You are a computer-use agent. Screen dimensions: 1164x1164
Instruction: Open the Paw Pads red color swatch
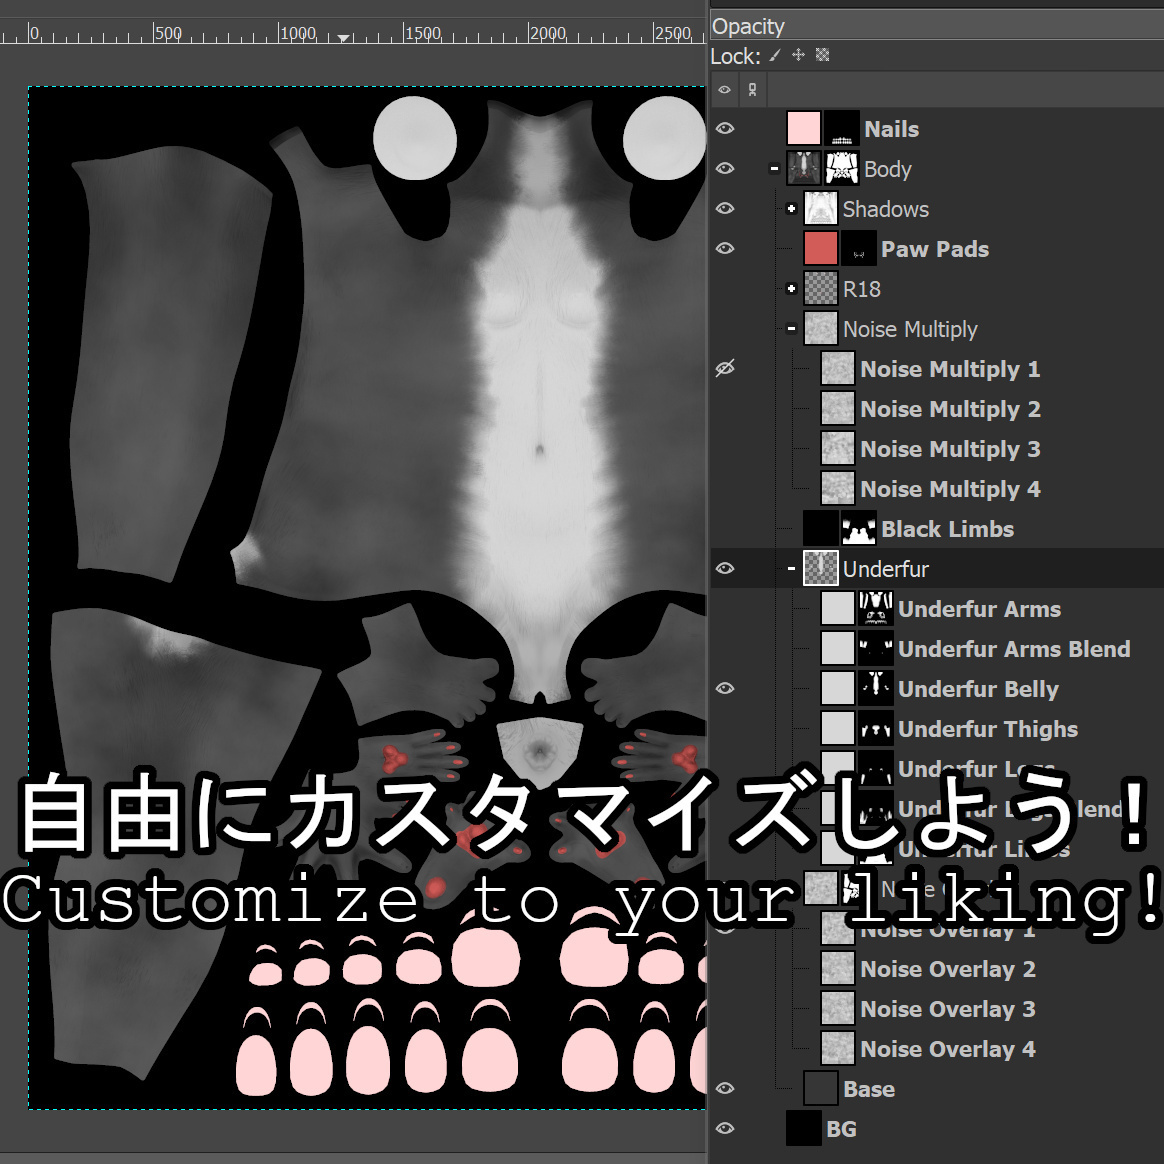click(x=819, y=247)
